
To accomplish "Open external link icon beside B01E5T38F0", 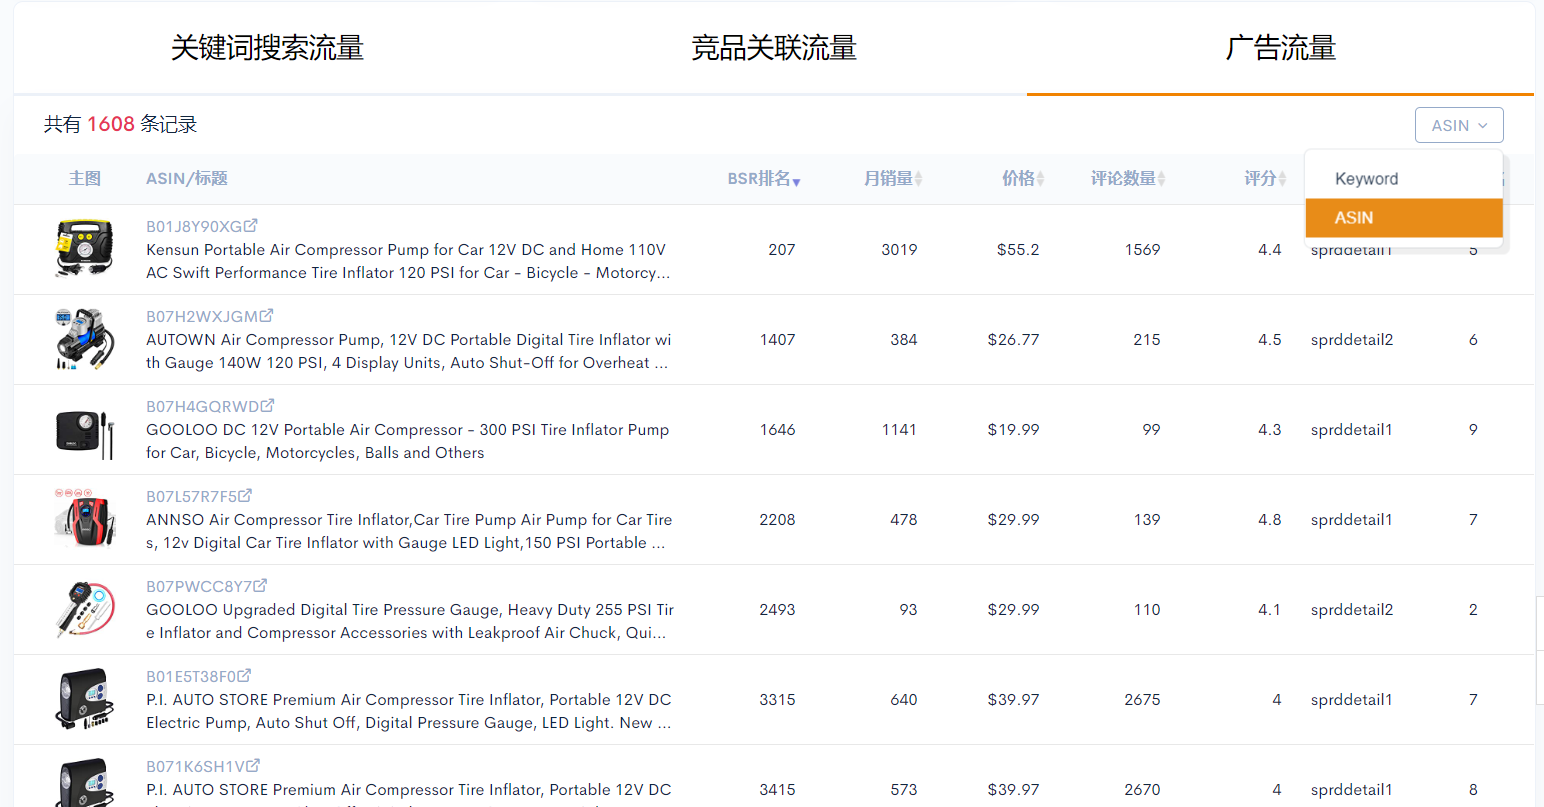I will click(245, 676).
